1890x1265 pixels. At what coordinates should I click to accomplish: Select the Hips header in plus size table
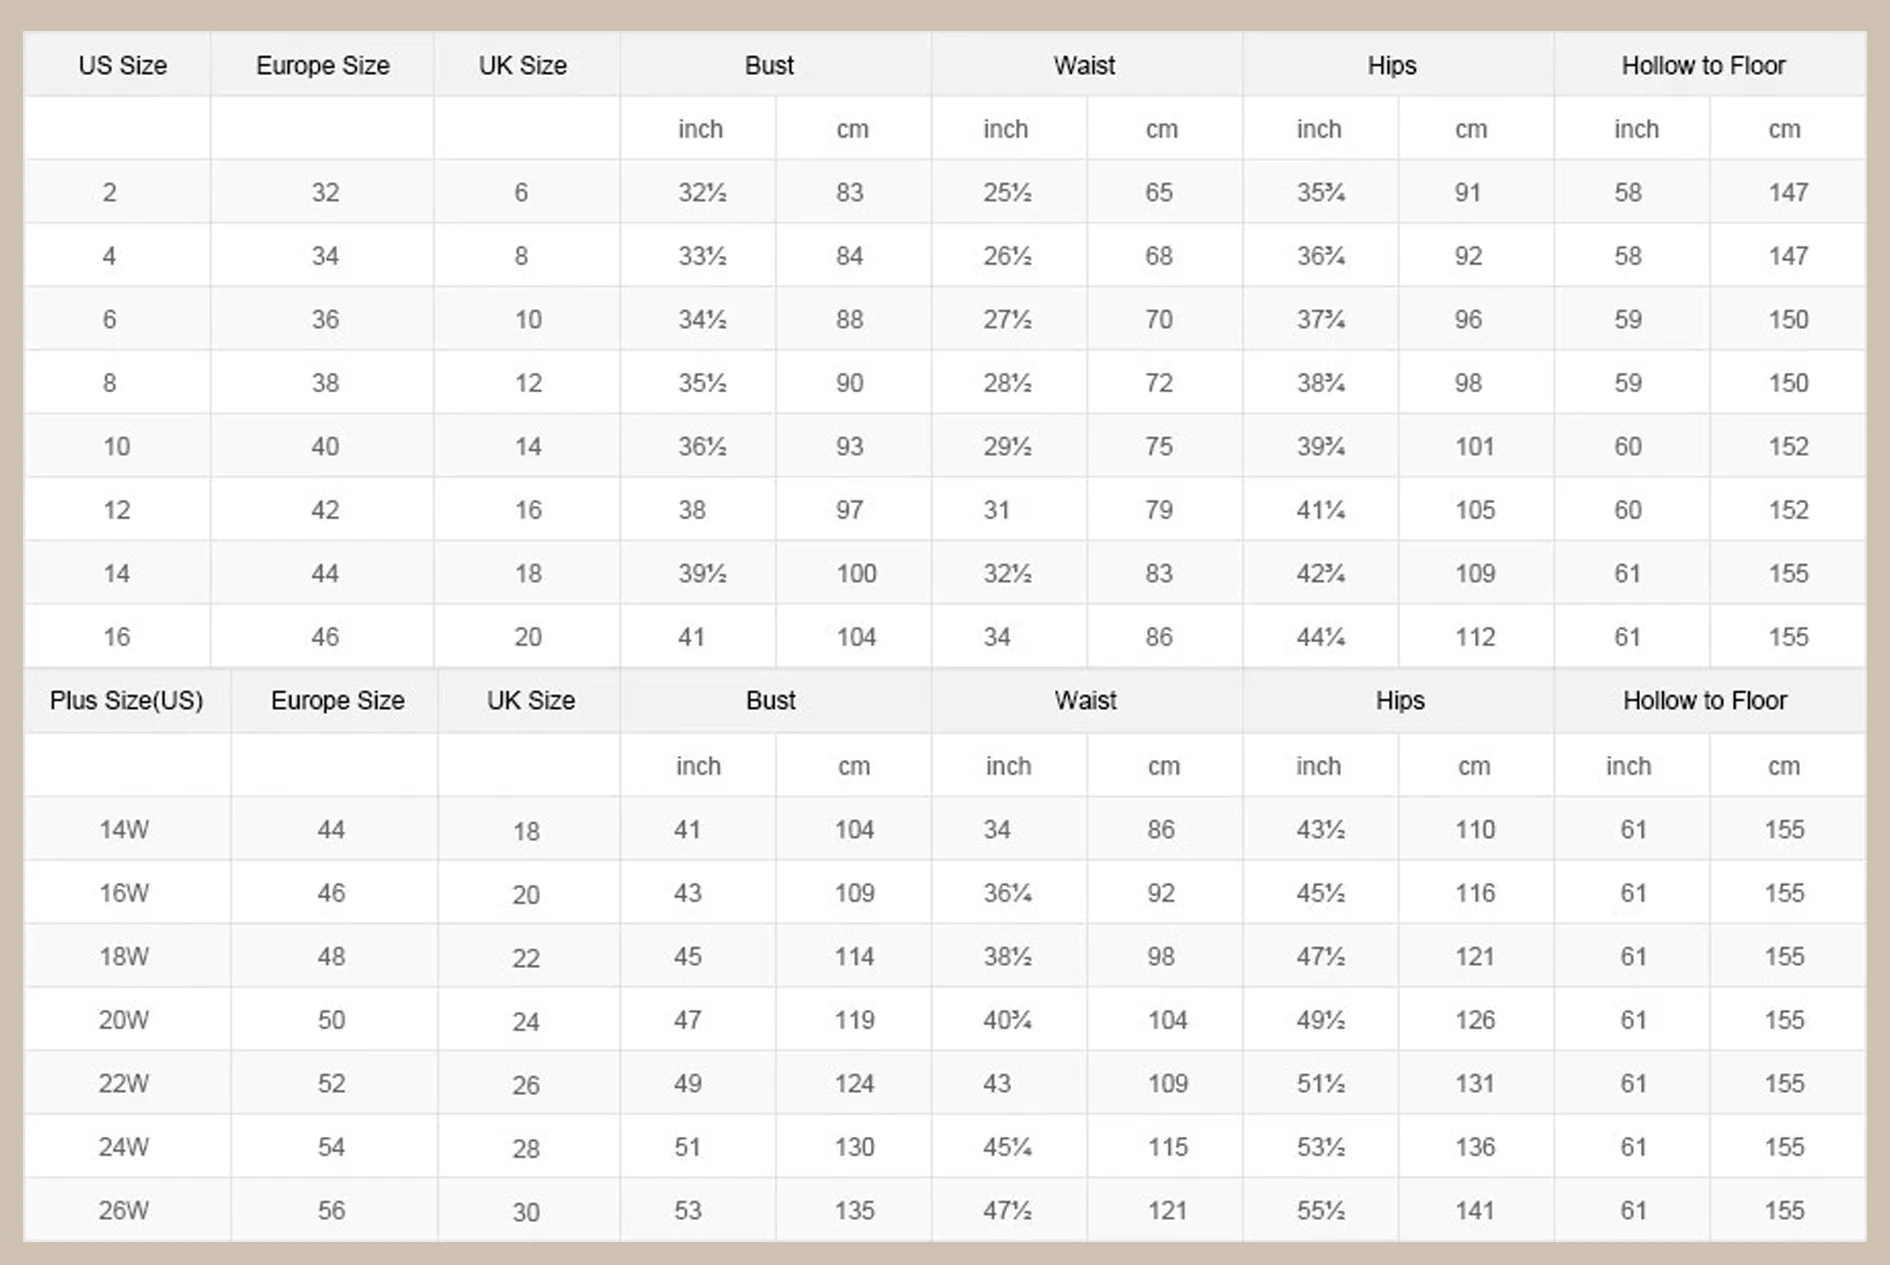[1400, 700]
